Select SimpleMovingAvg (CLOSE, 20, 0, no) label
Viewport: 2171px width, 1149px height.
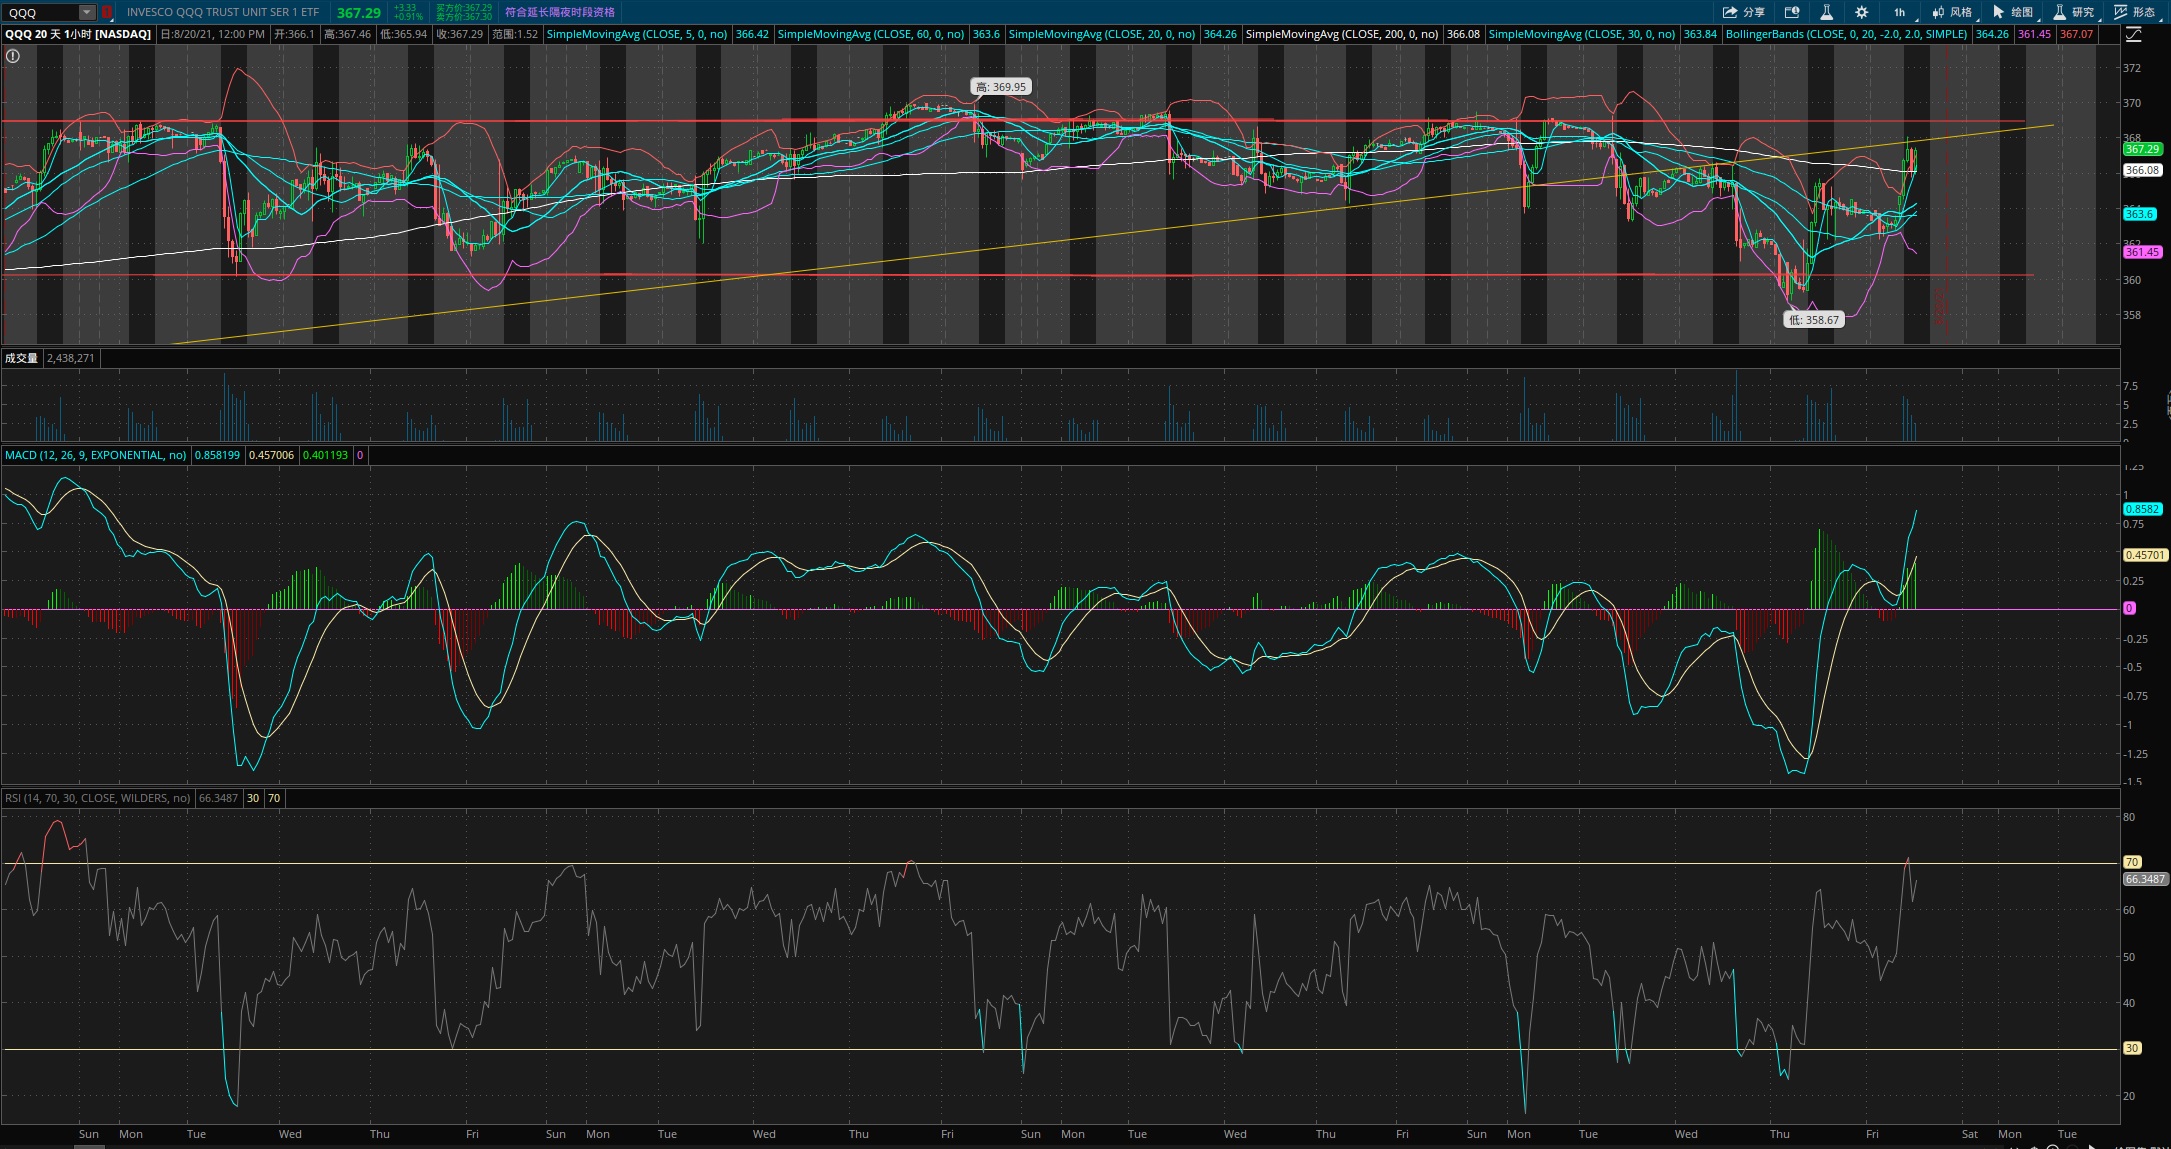point(1102,34)
